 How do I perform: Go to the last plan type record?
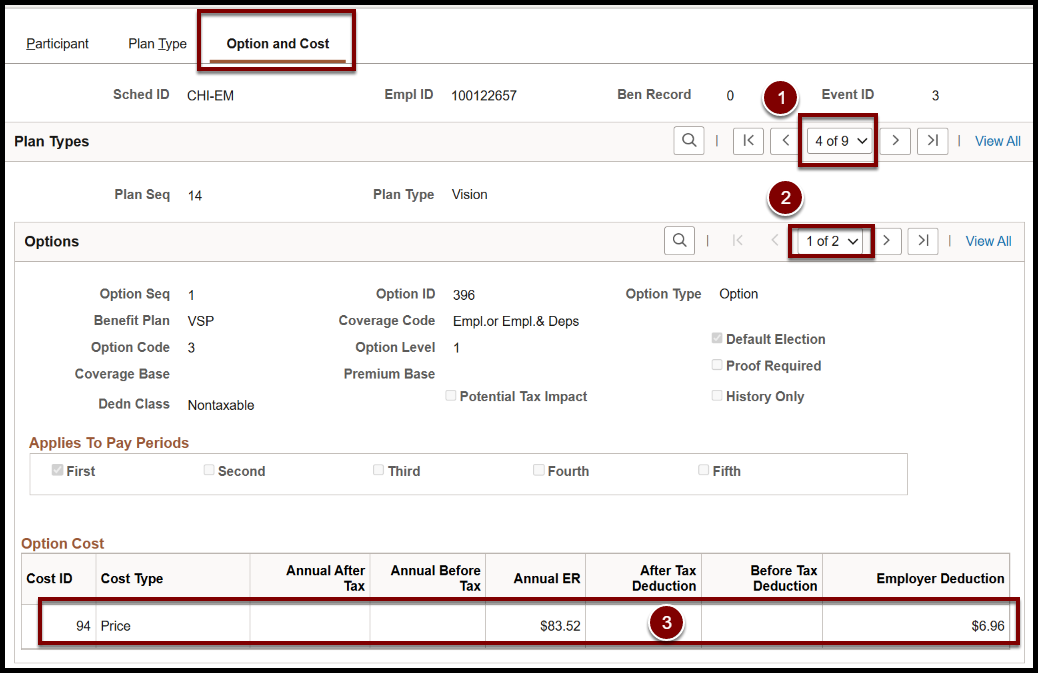tap(932, 141)
